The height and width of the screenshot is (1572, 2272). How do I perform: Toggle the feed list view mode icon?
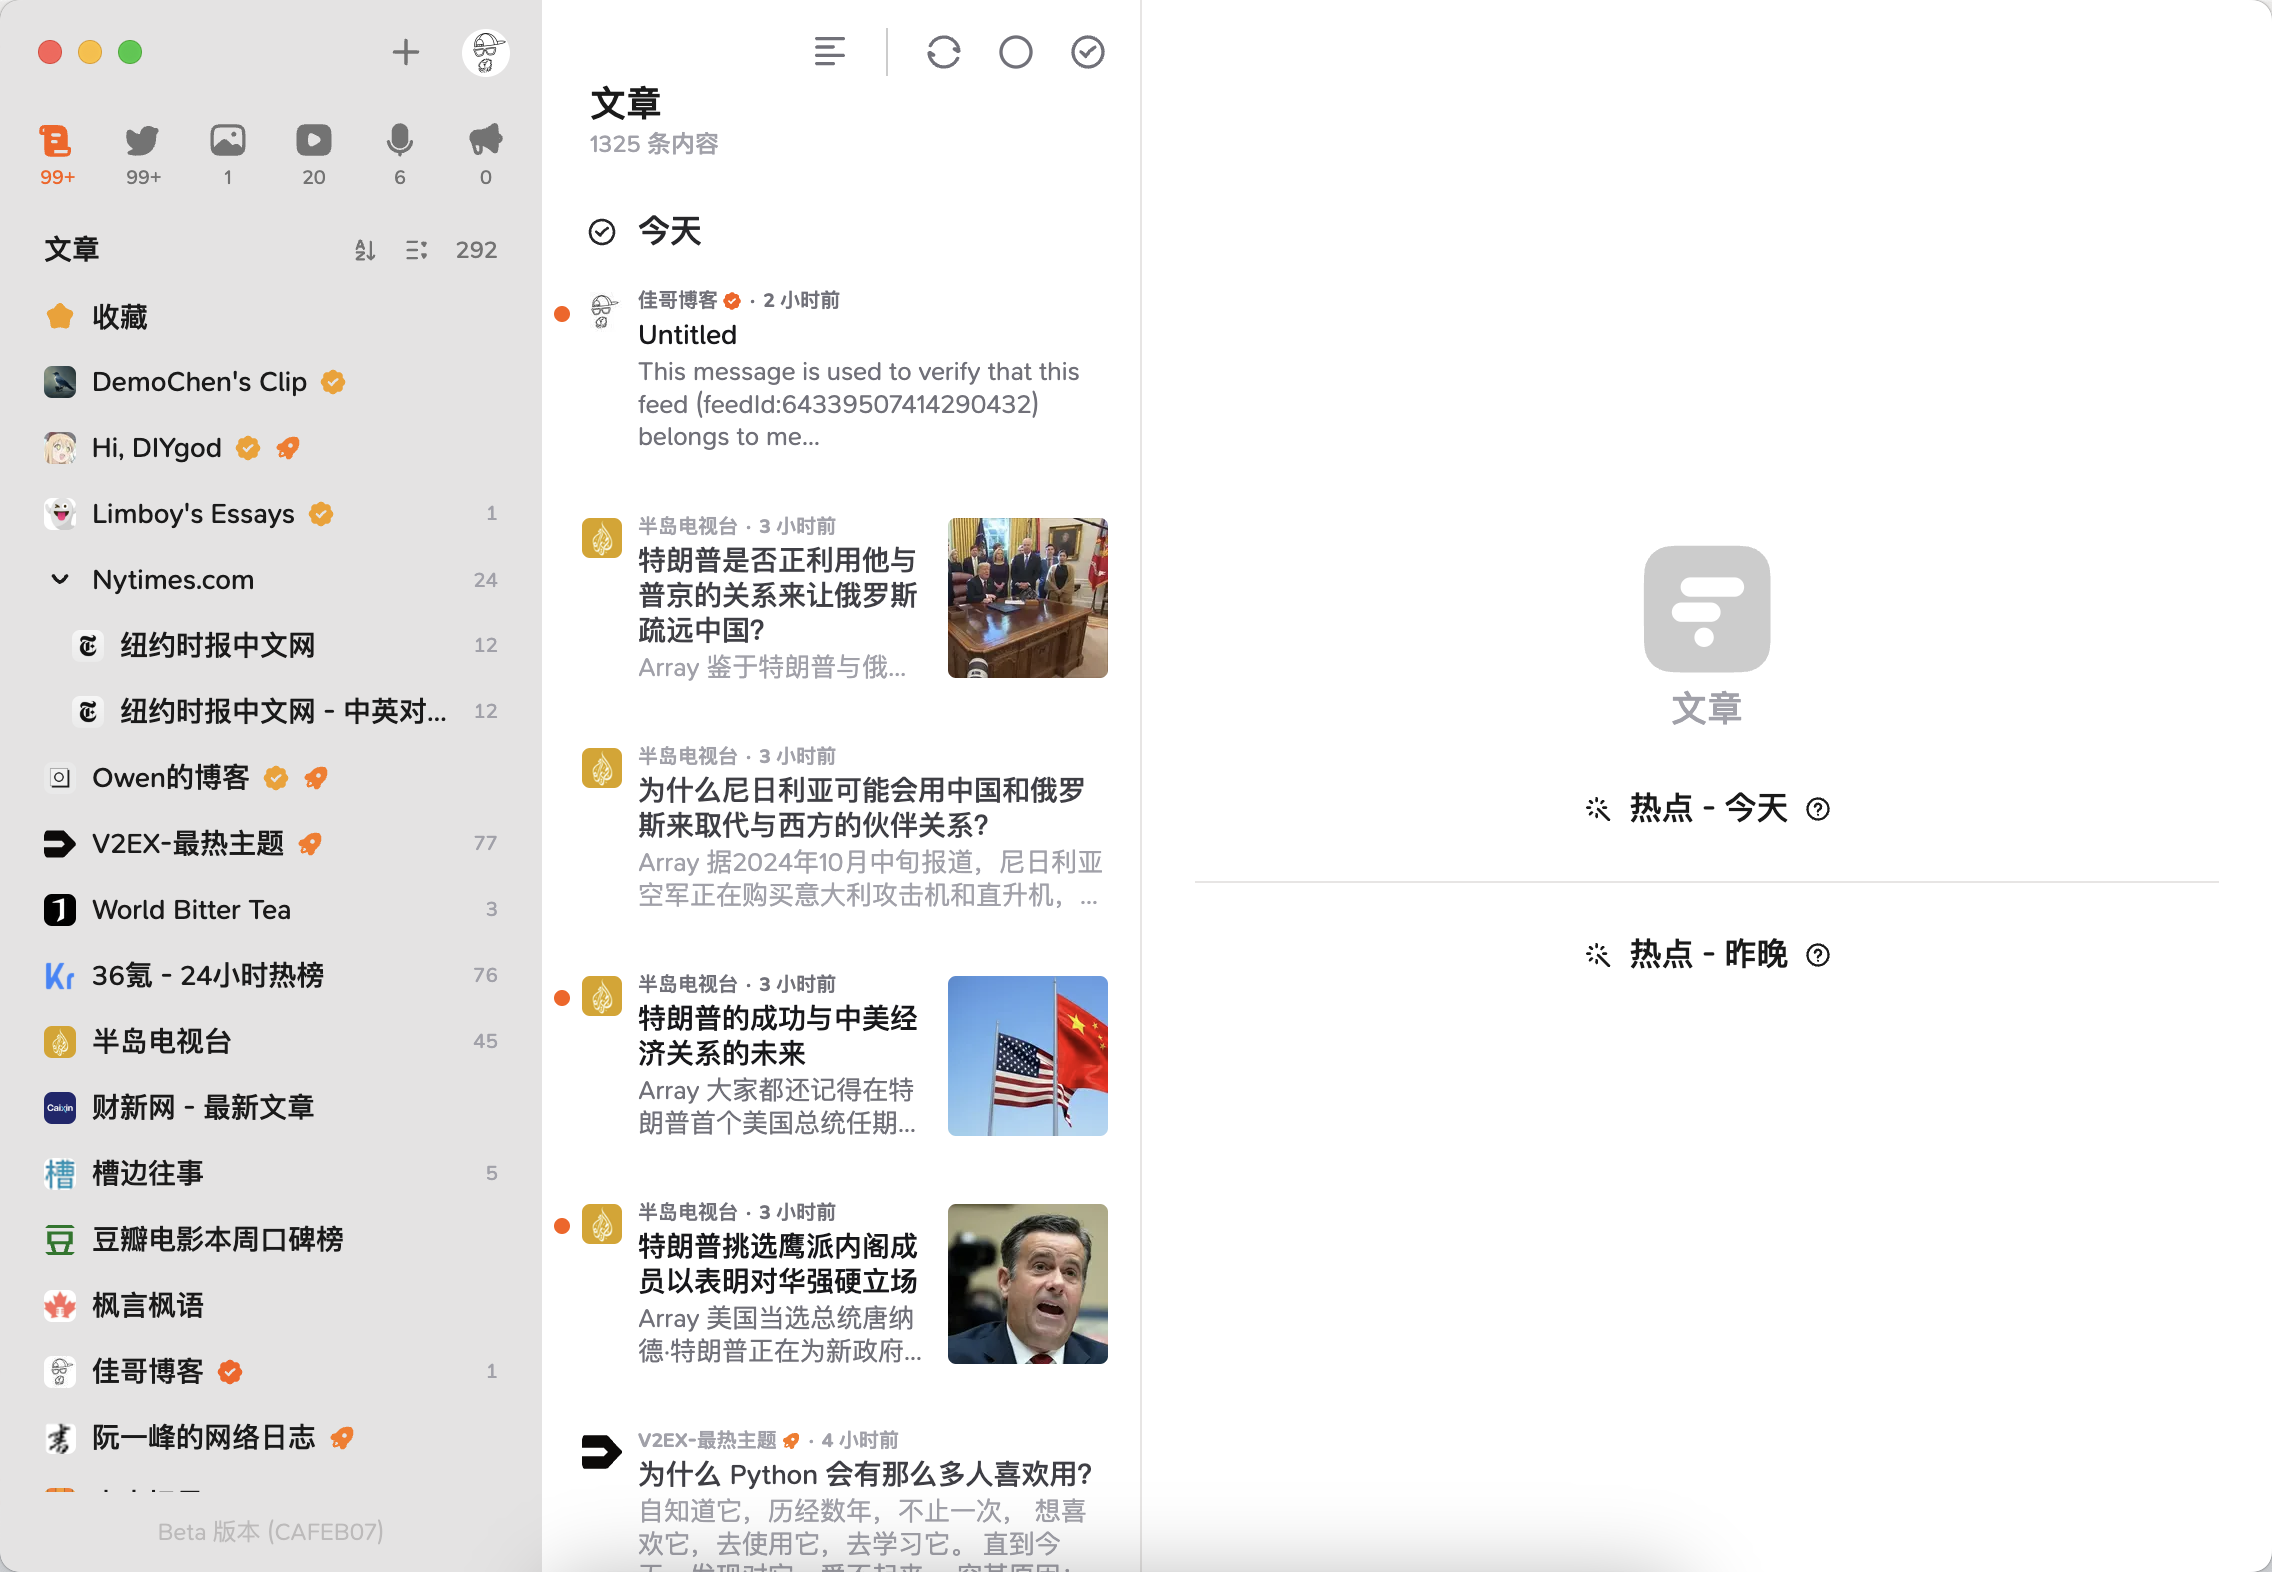point(417,250)
